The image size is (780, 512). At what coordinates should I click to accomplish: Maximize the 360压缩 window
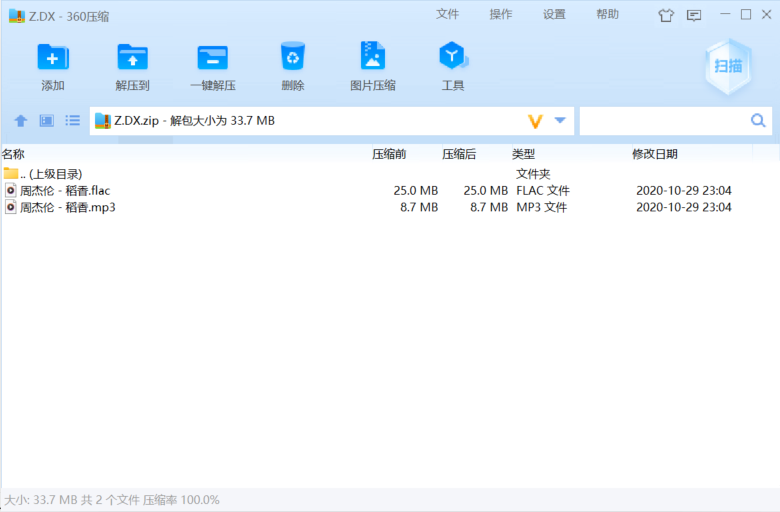746,14
